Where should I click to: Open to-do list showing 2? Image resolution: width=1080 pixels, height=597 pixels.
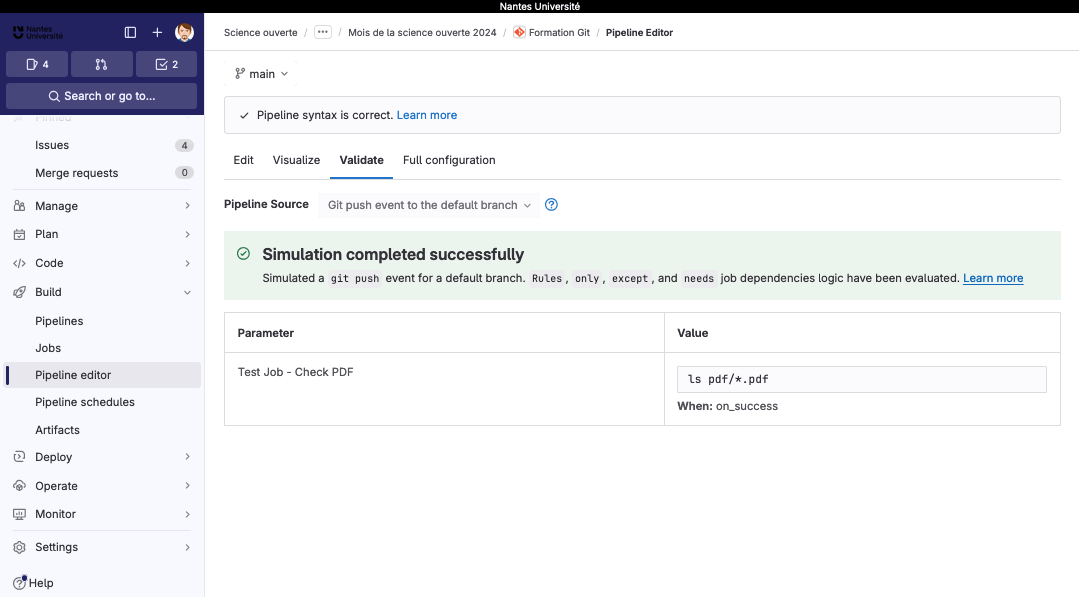166,64
